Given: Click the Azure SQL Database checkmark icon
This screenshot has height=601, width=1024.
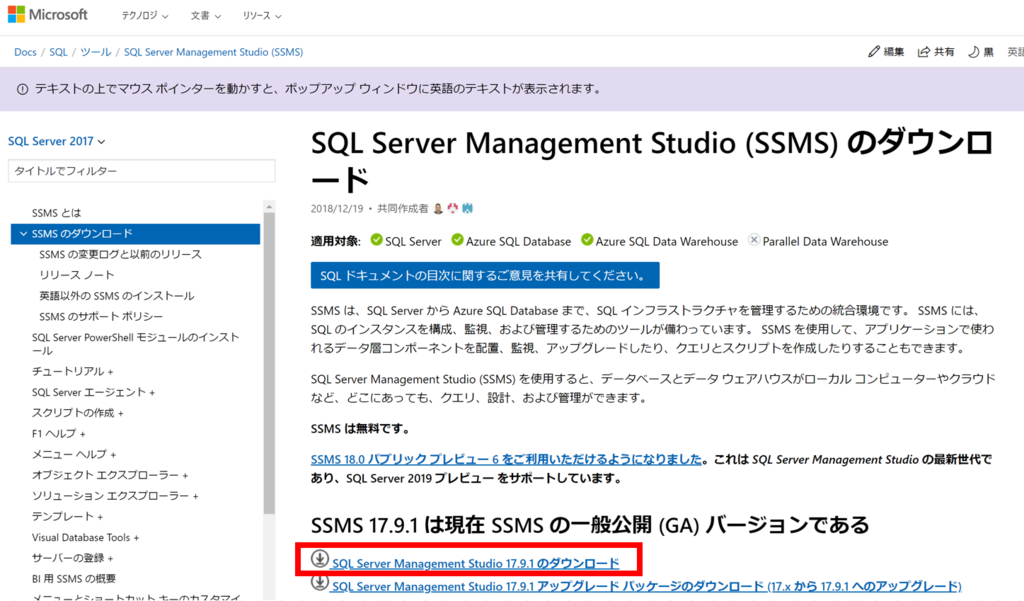Looking at the screenshot, I should (x=457, y=240).
